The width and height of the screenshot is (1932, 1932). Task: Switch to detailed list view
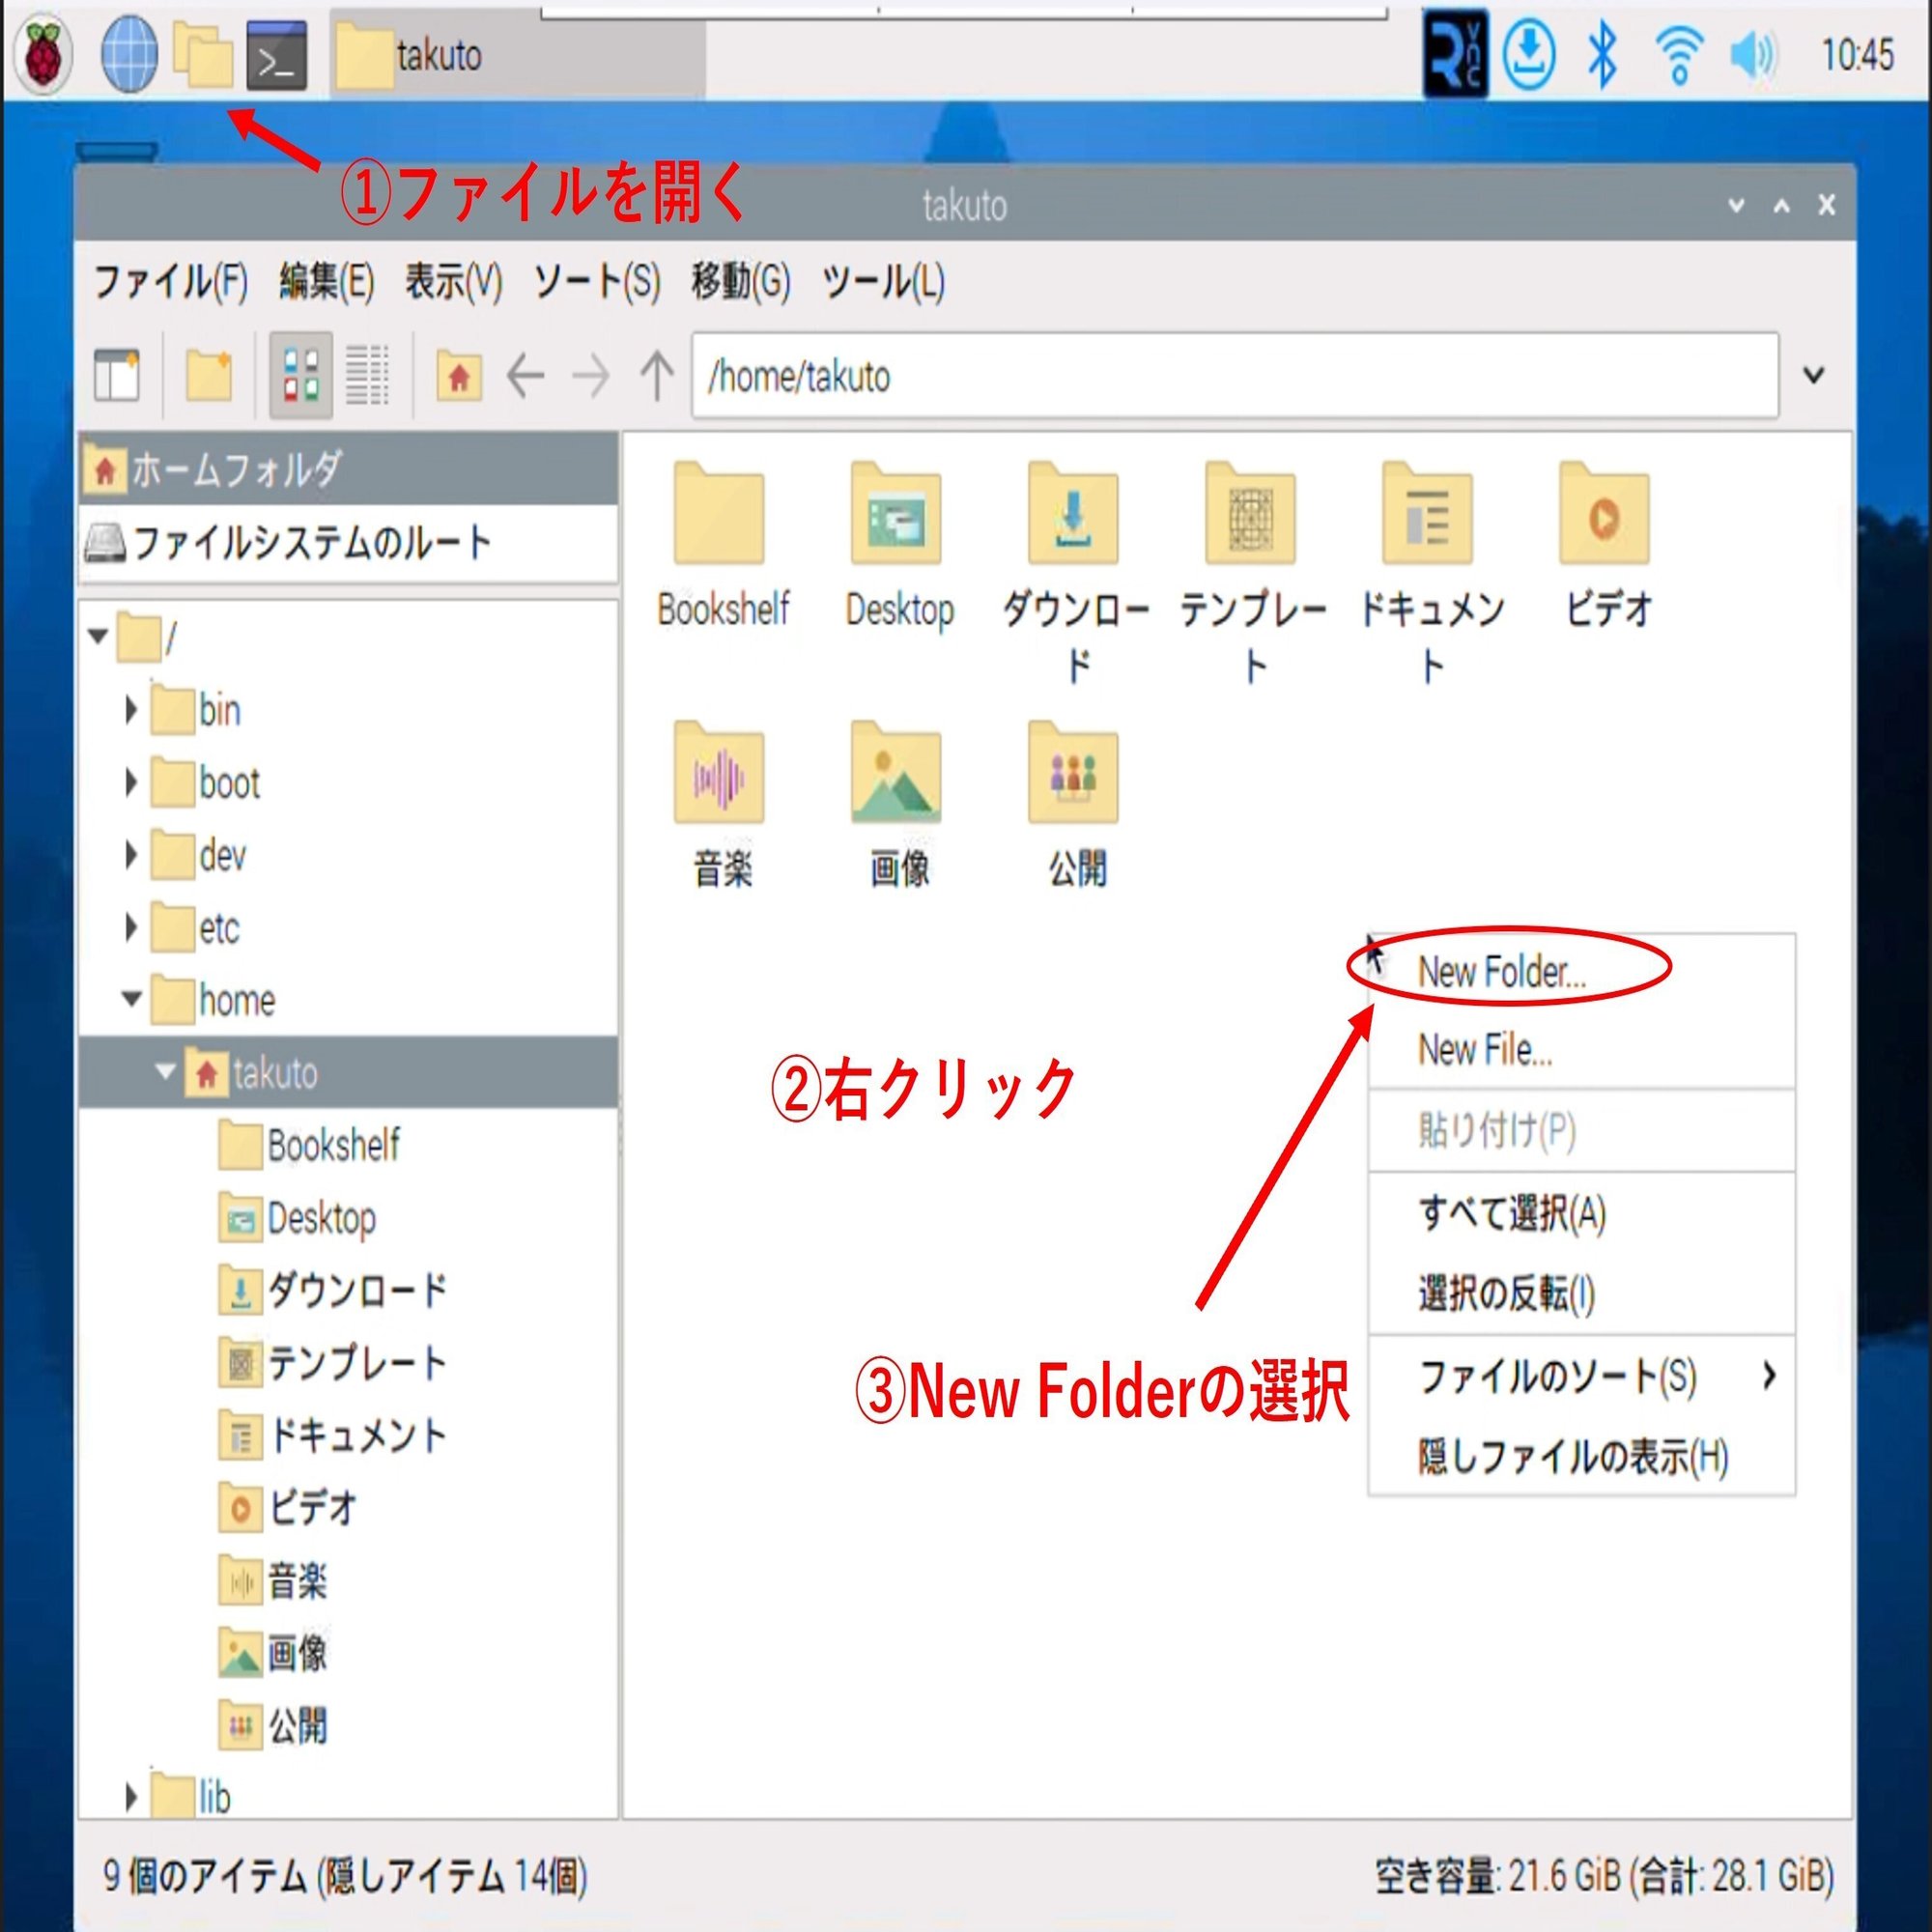tap(367, 376)
